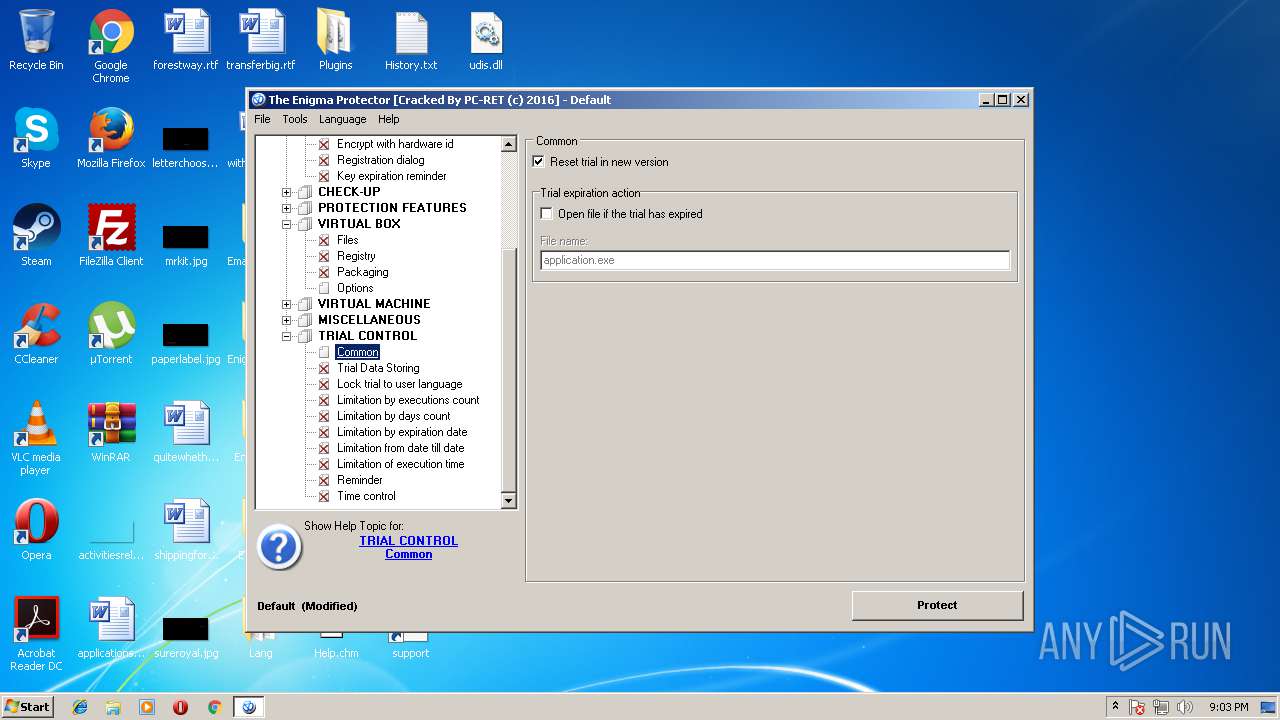Open the Plugins folder
1280x720 pixels.
tap(335, 40)
